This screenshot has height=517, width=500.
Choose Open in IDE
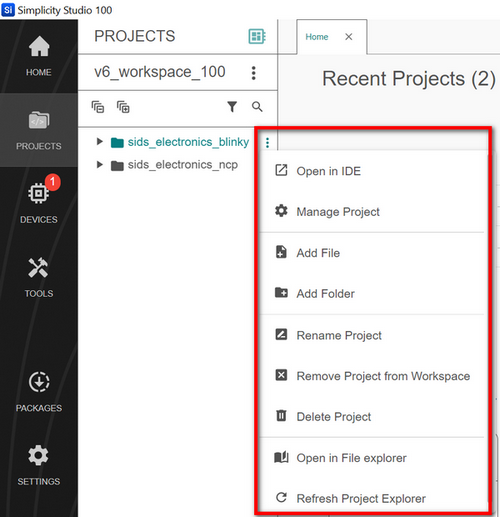coord(372,171)
